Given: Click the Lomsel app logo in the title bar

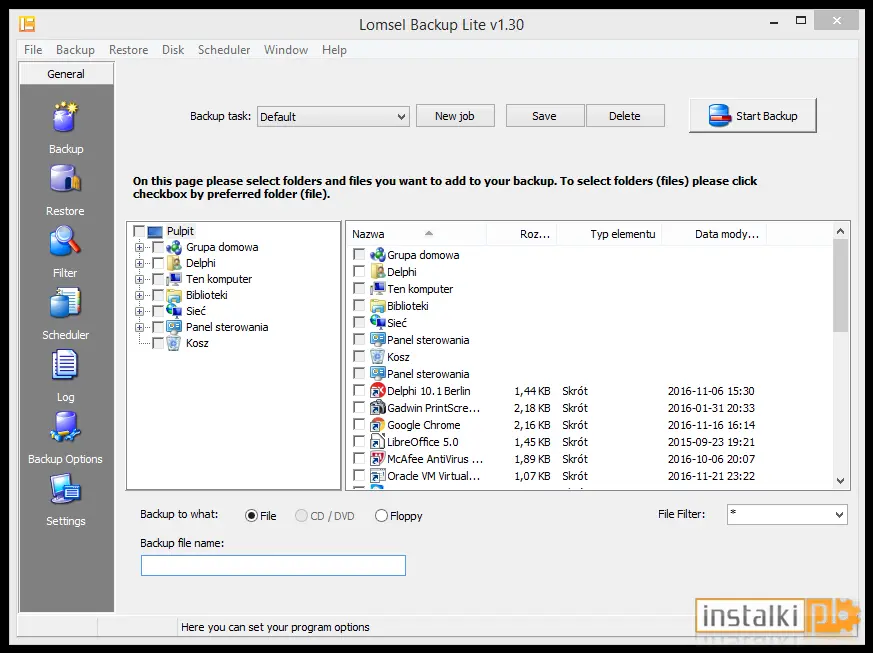Looking at the screenshot, I should coord(27,24).
